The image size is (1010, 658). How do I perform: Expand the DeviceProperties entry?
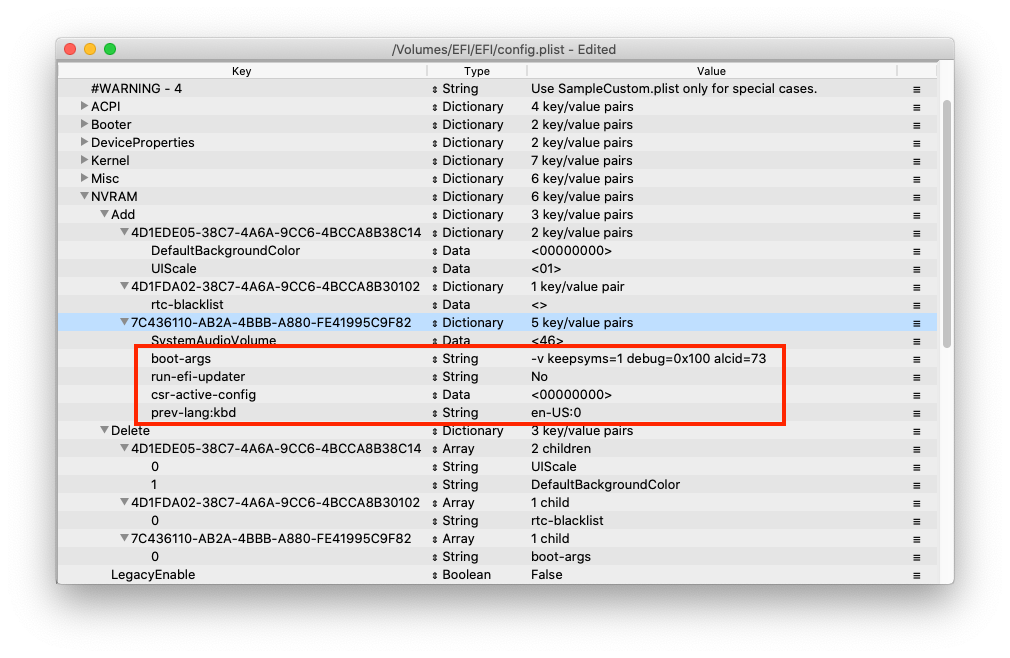[85, 143]
